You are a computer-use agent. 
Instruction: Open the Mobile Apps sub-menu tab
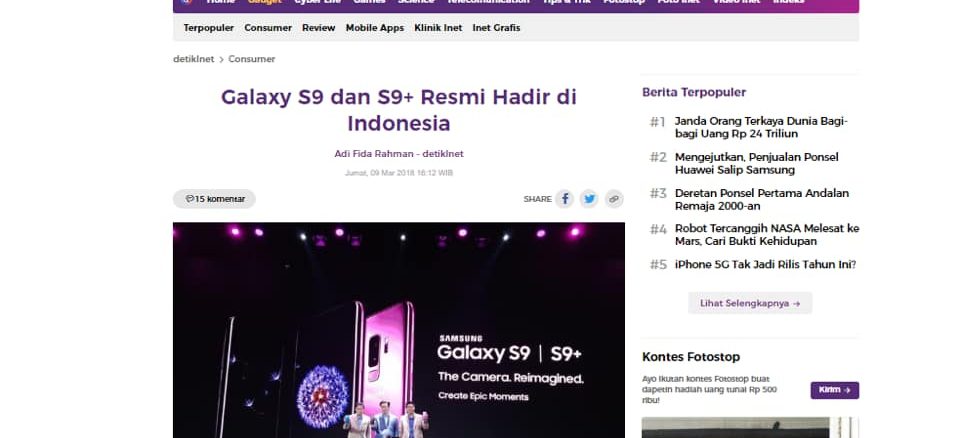coord(375,28)
